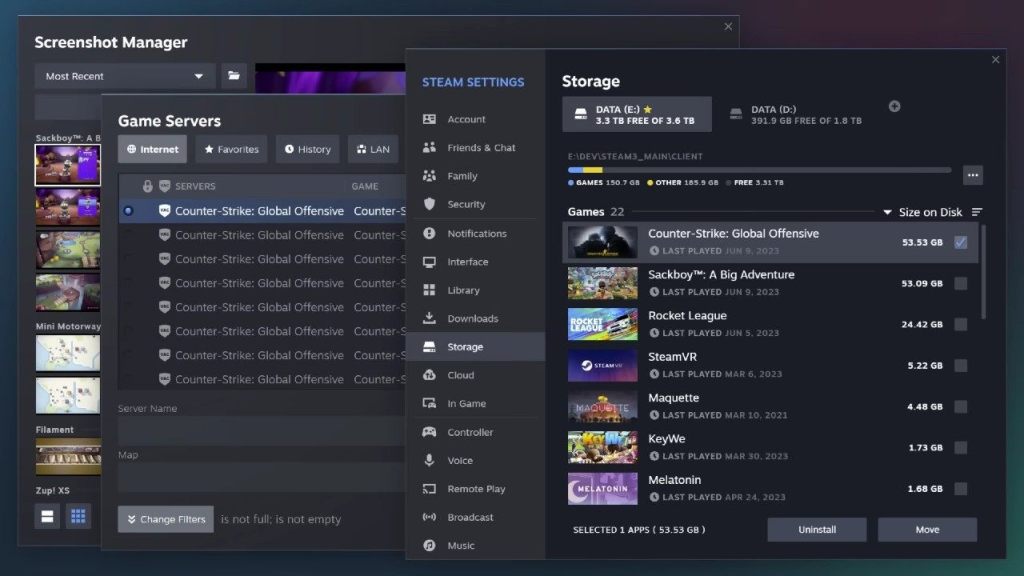Image resolution: width=1024 pixels, height=576 pixels.
Task: Click the Voice microphone icon
Action: (x=429, y=460)
